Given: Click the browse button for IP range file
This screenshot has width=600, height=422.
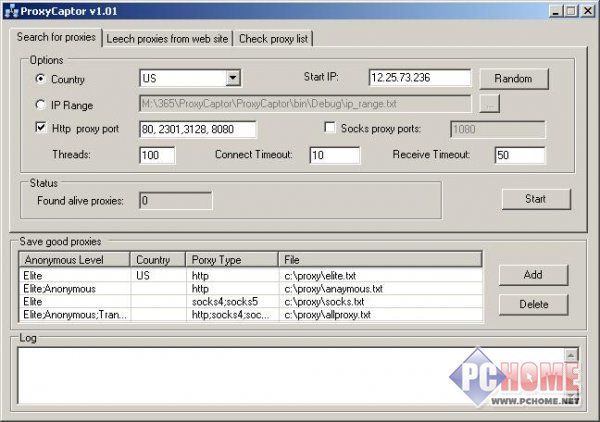Looking at the screenshot, I should [x=489, y=104].
